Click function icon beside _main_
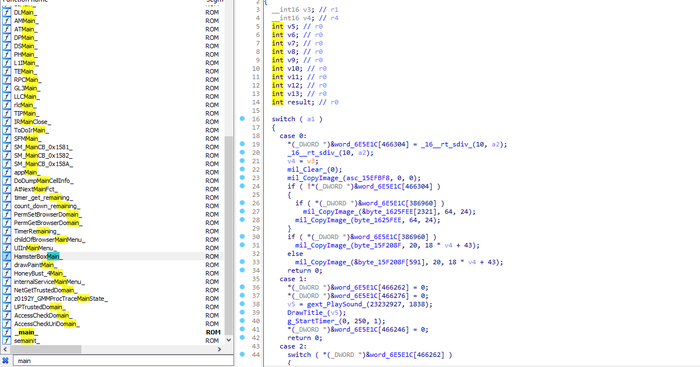Image resolution: width=700 pixels, height=367 pixels. tap(7, 332)
